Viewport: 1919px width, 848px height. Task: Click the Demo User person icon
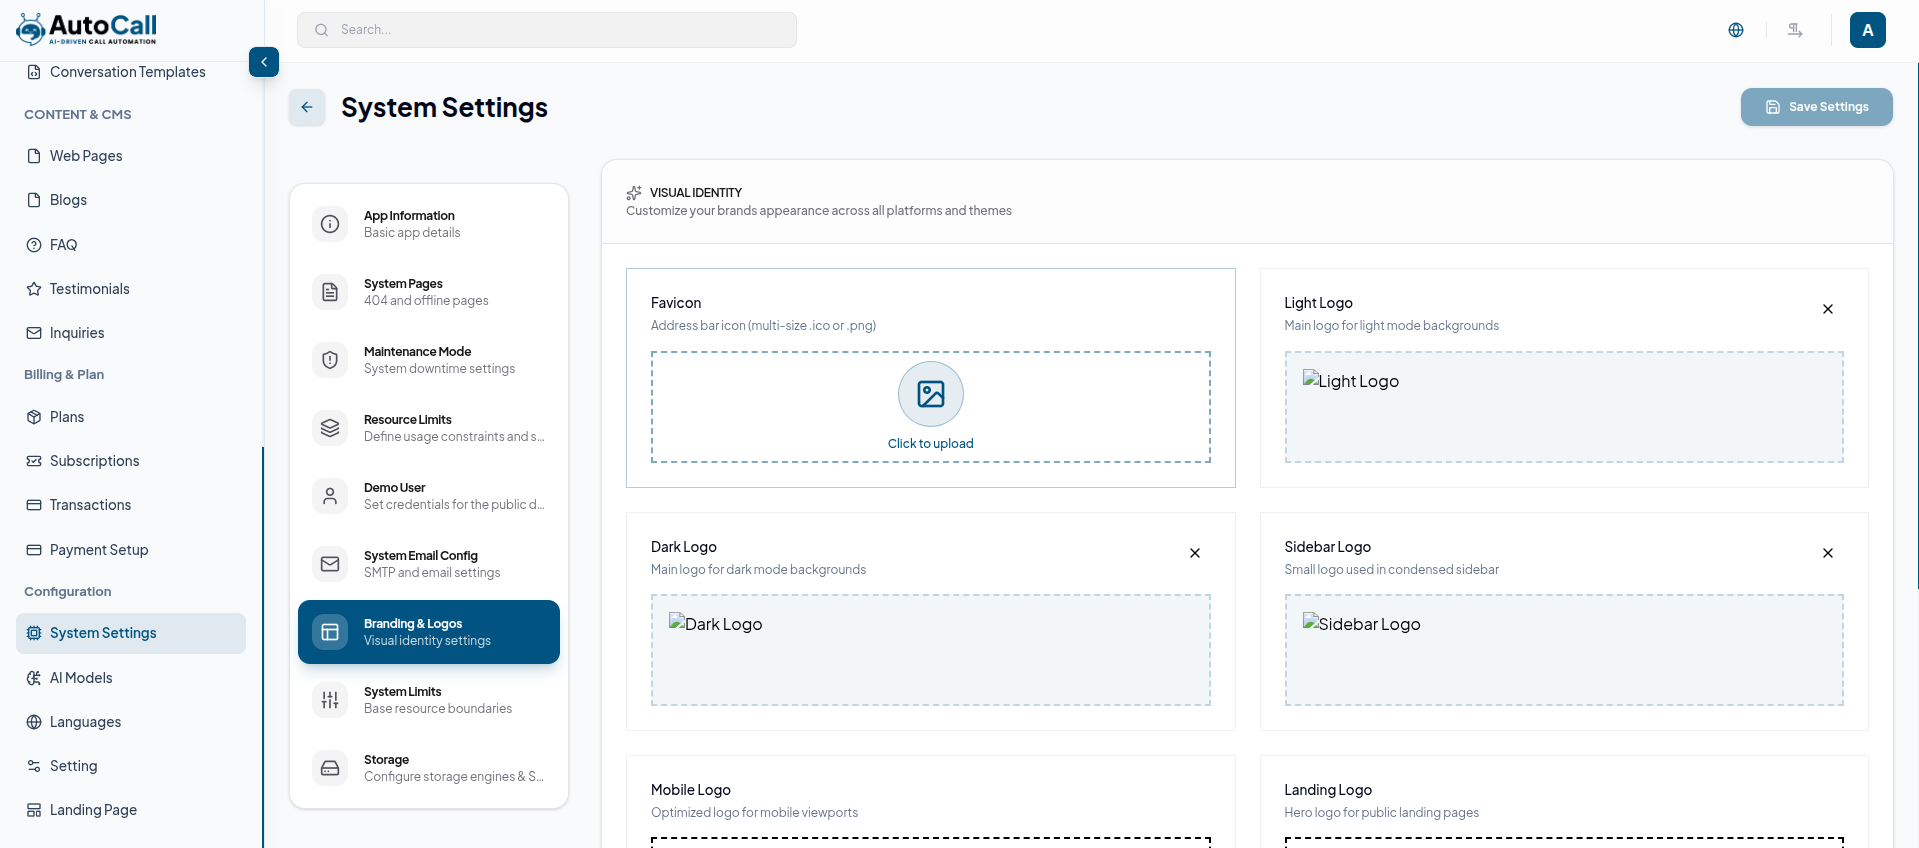pos(330,496)
